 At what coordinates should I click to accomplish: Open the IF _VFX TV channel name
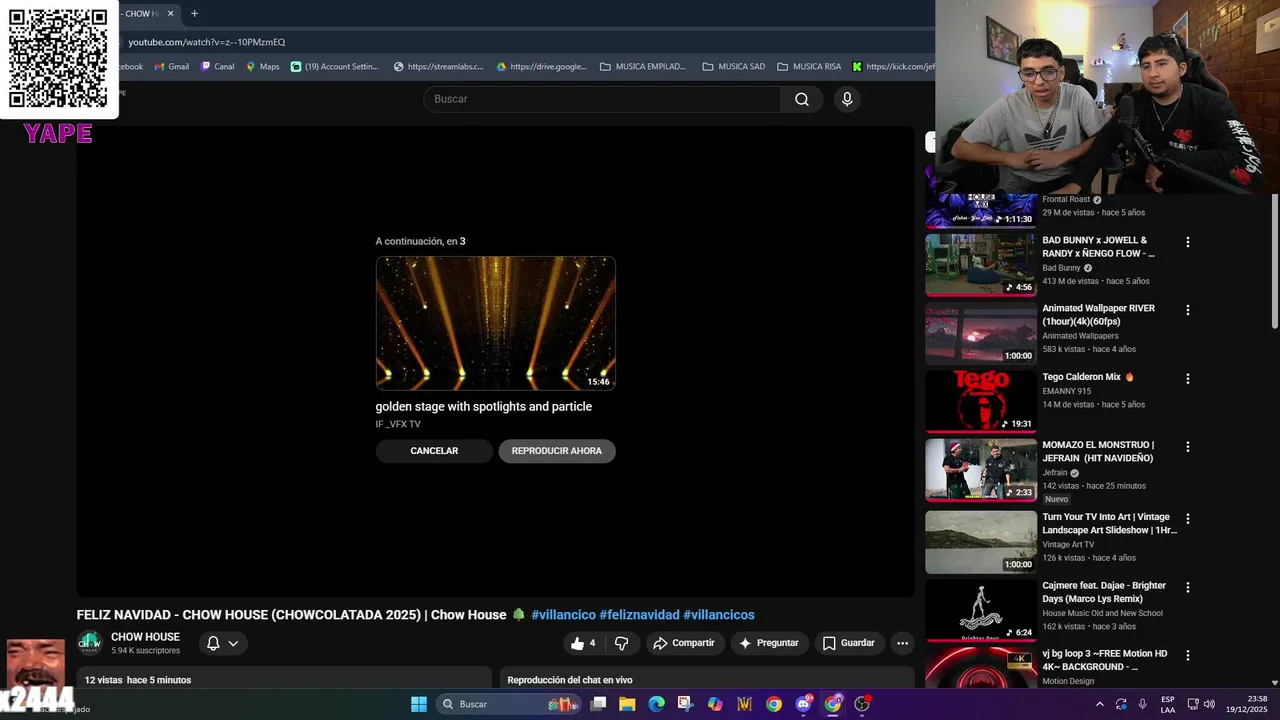[x=398, y=424]
